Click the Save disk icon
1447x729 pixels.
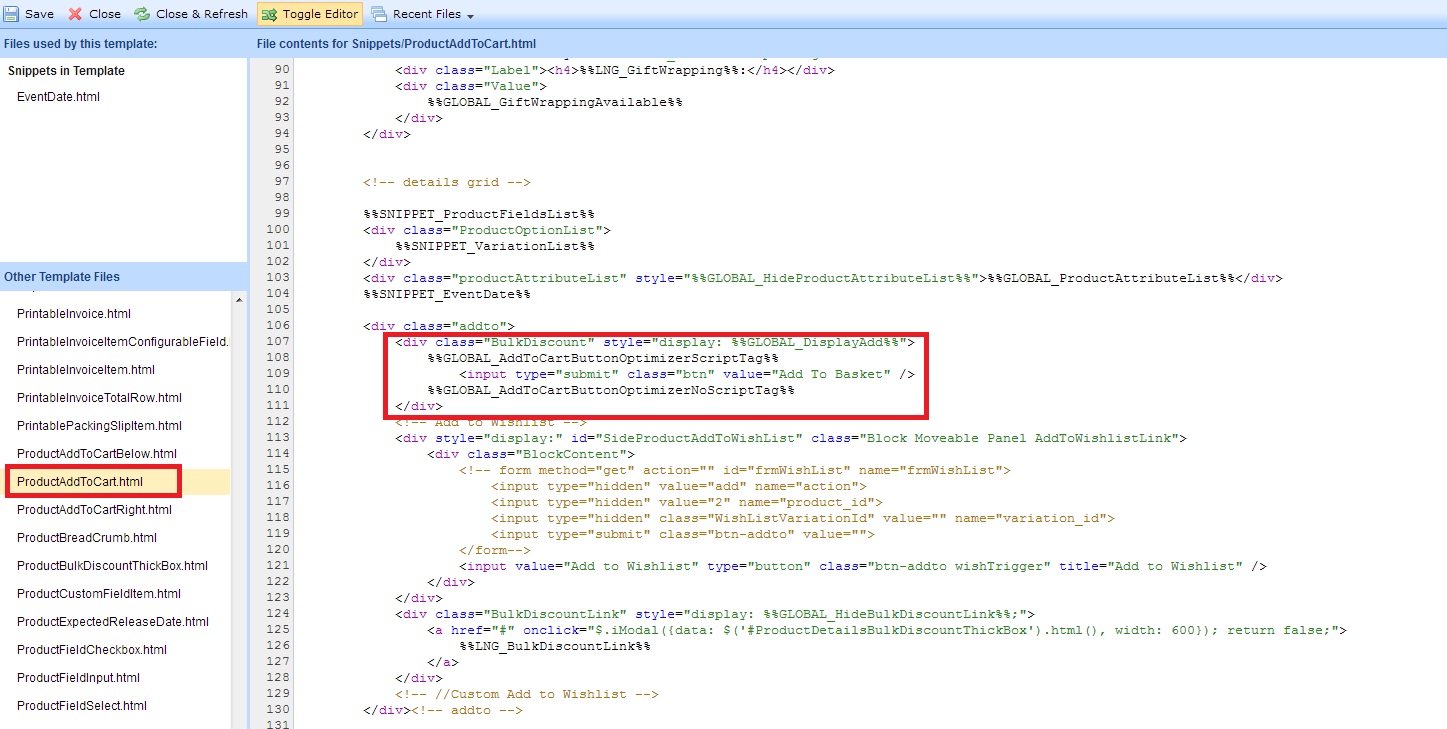coord(11,14)
